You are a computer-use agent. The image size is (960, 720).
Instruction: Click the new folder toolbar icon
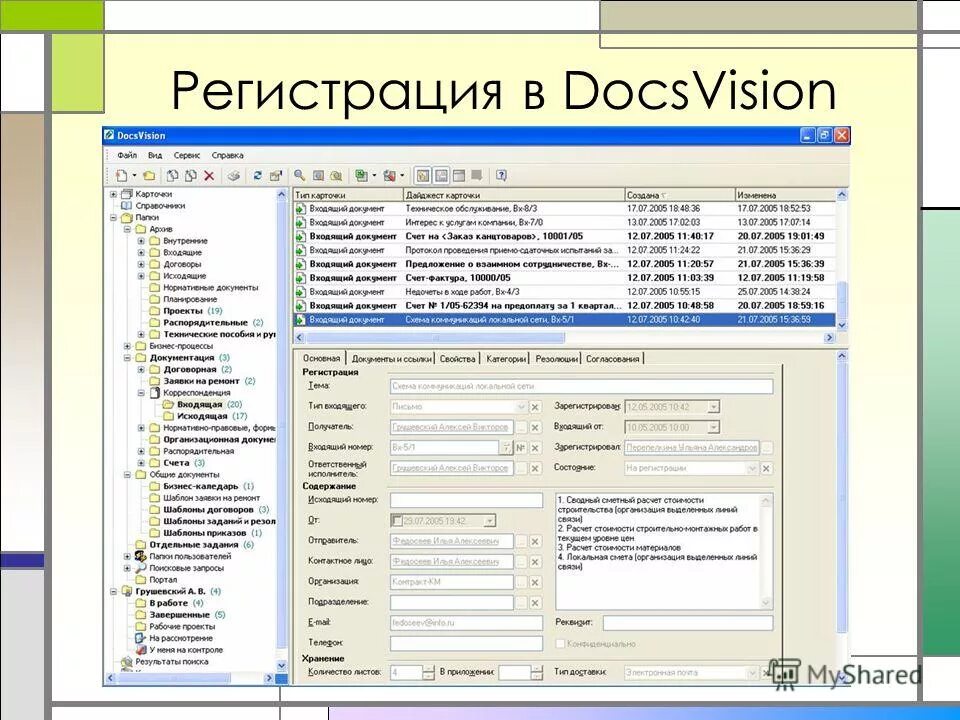point(149,176)
